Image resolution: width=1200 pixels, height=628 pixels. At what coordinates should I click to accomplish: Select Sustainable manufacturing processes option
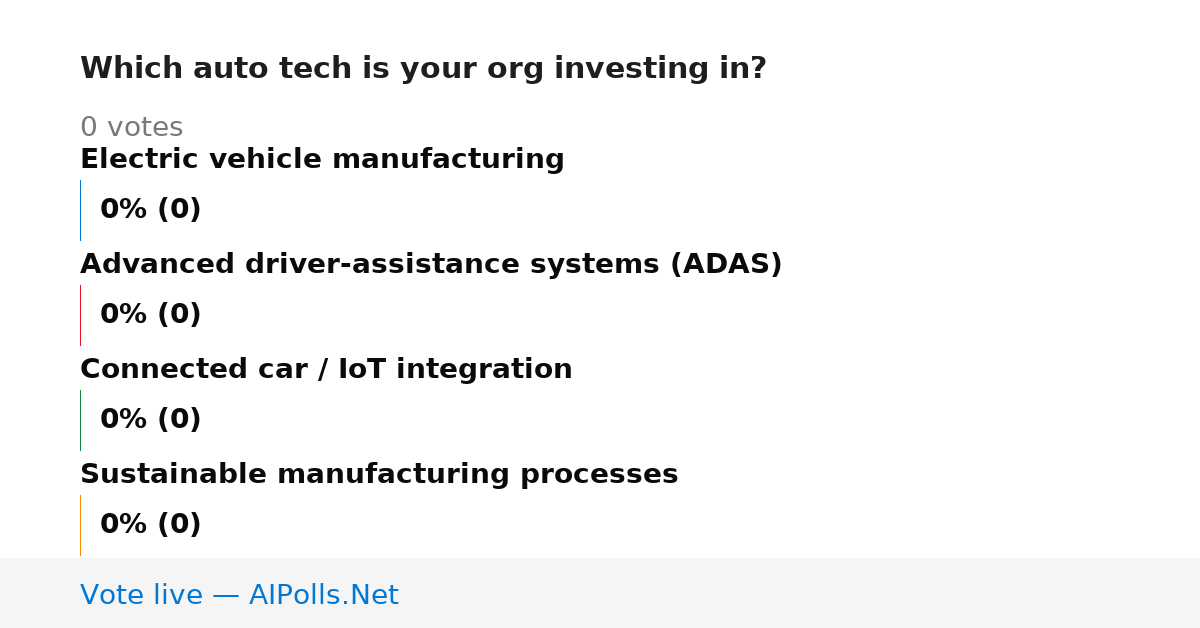tap(379, 474)
